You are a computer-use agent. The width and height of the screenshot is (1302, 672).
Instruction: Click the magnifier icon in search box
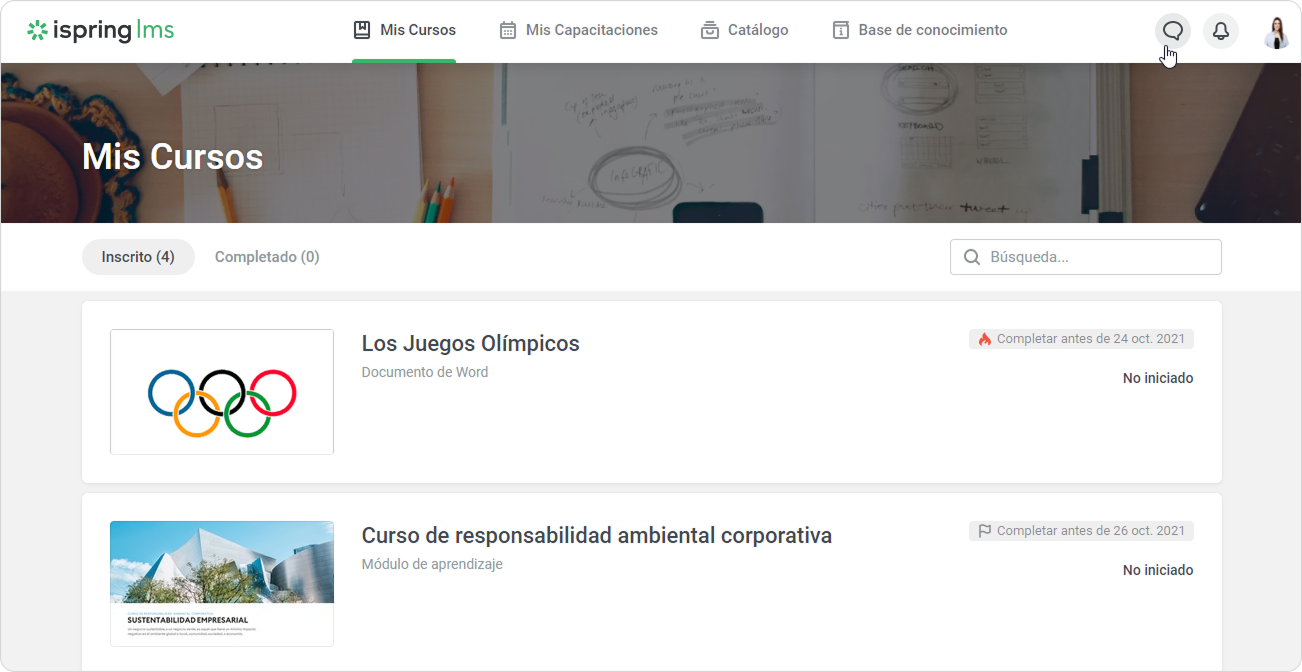971,257
